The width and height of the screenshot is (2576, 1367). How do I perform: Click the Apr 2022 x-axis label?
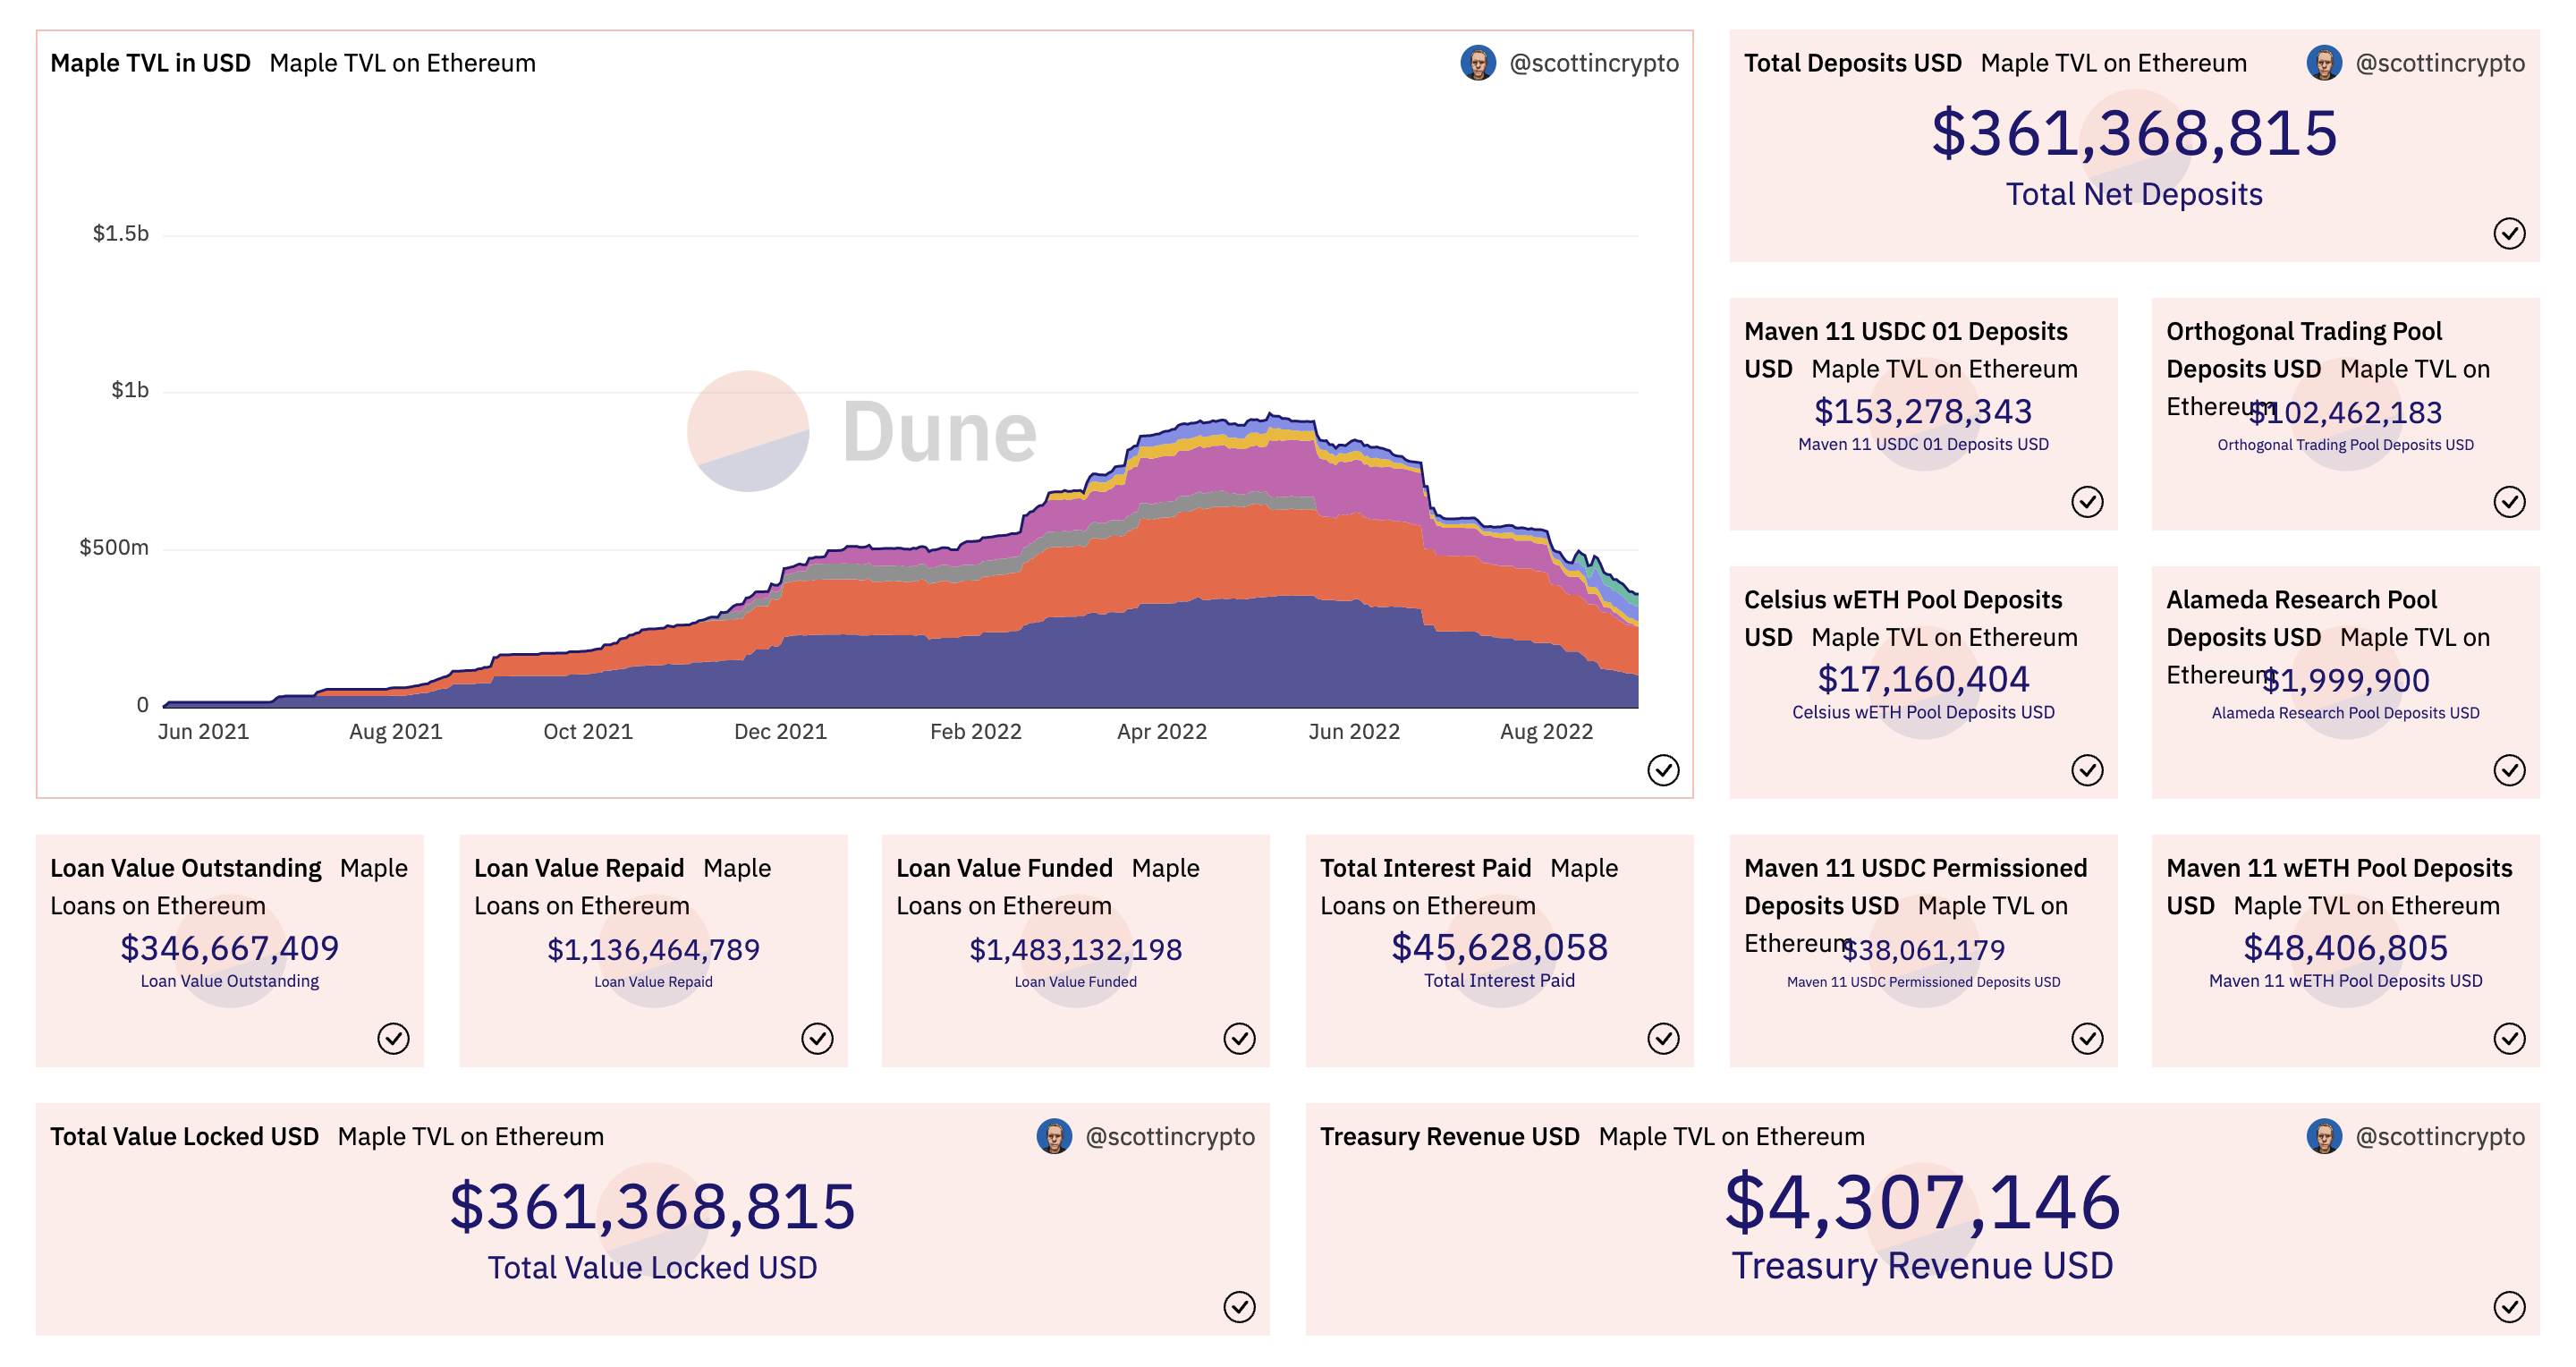[x=1161, y=732]
